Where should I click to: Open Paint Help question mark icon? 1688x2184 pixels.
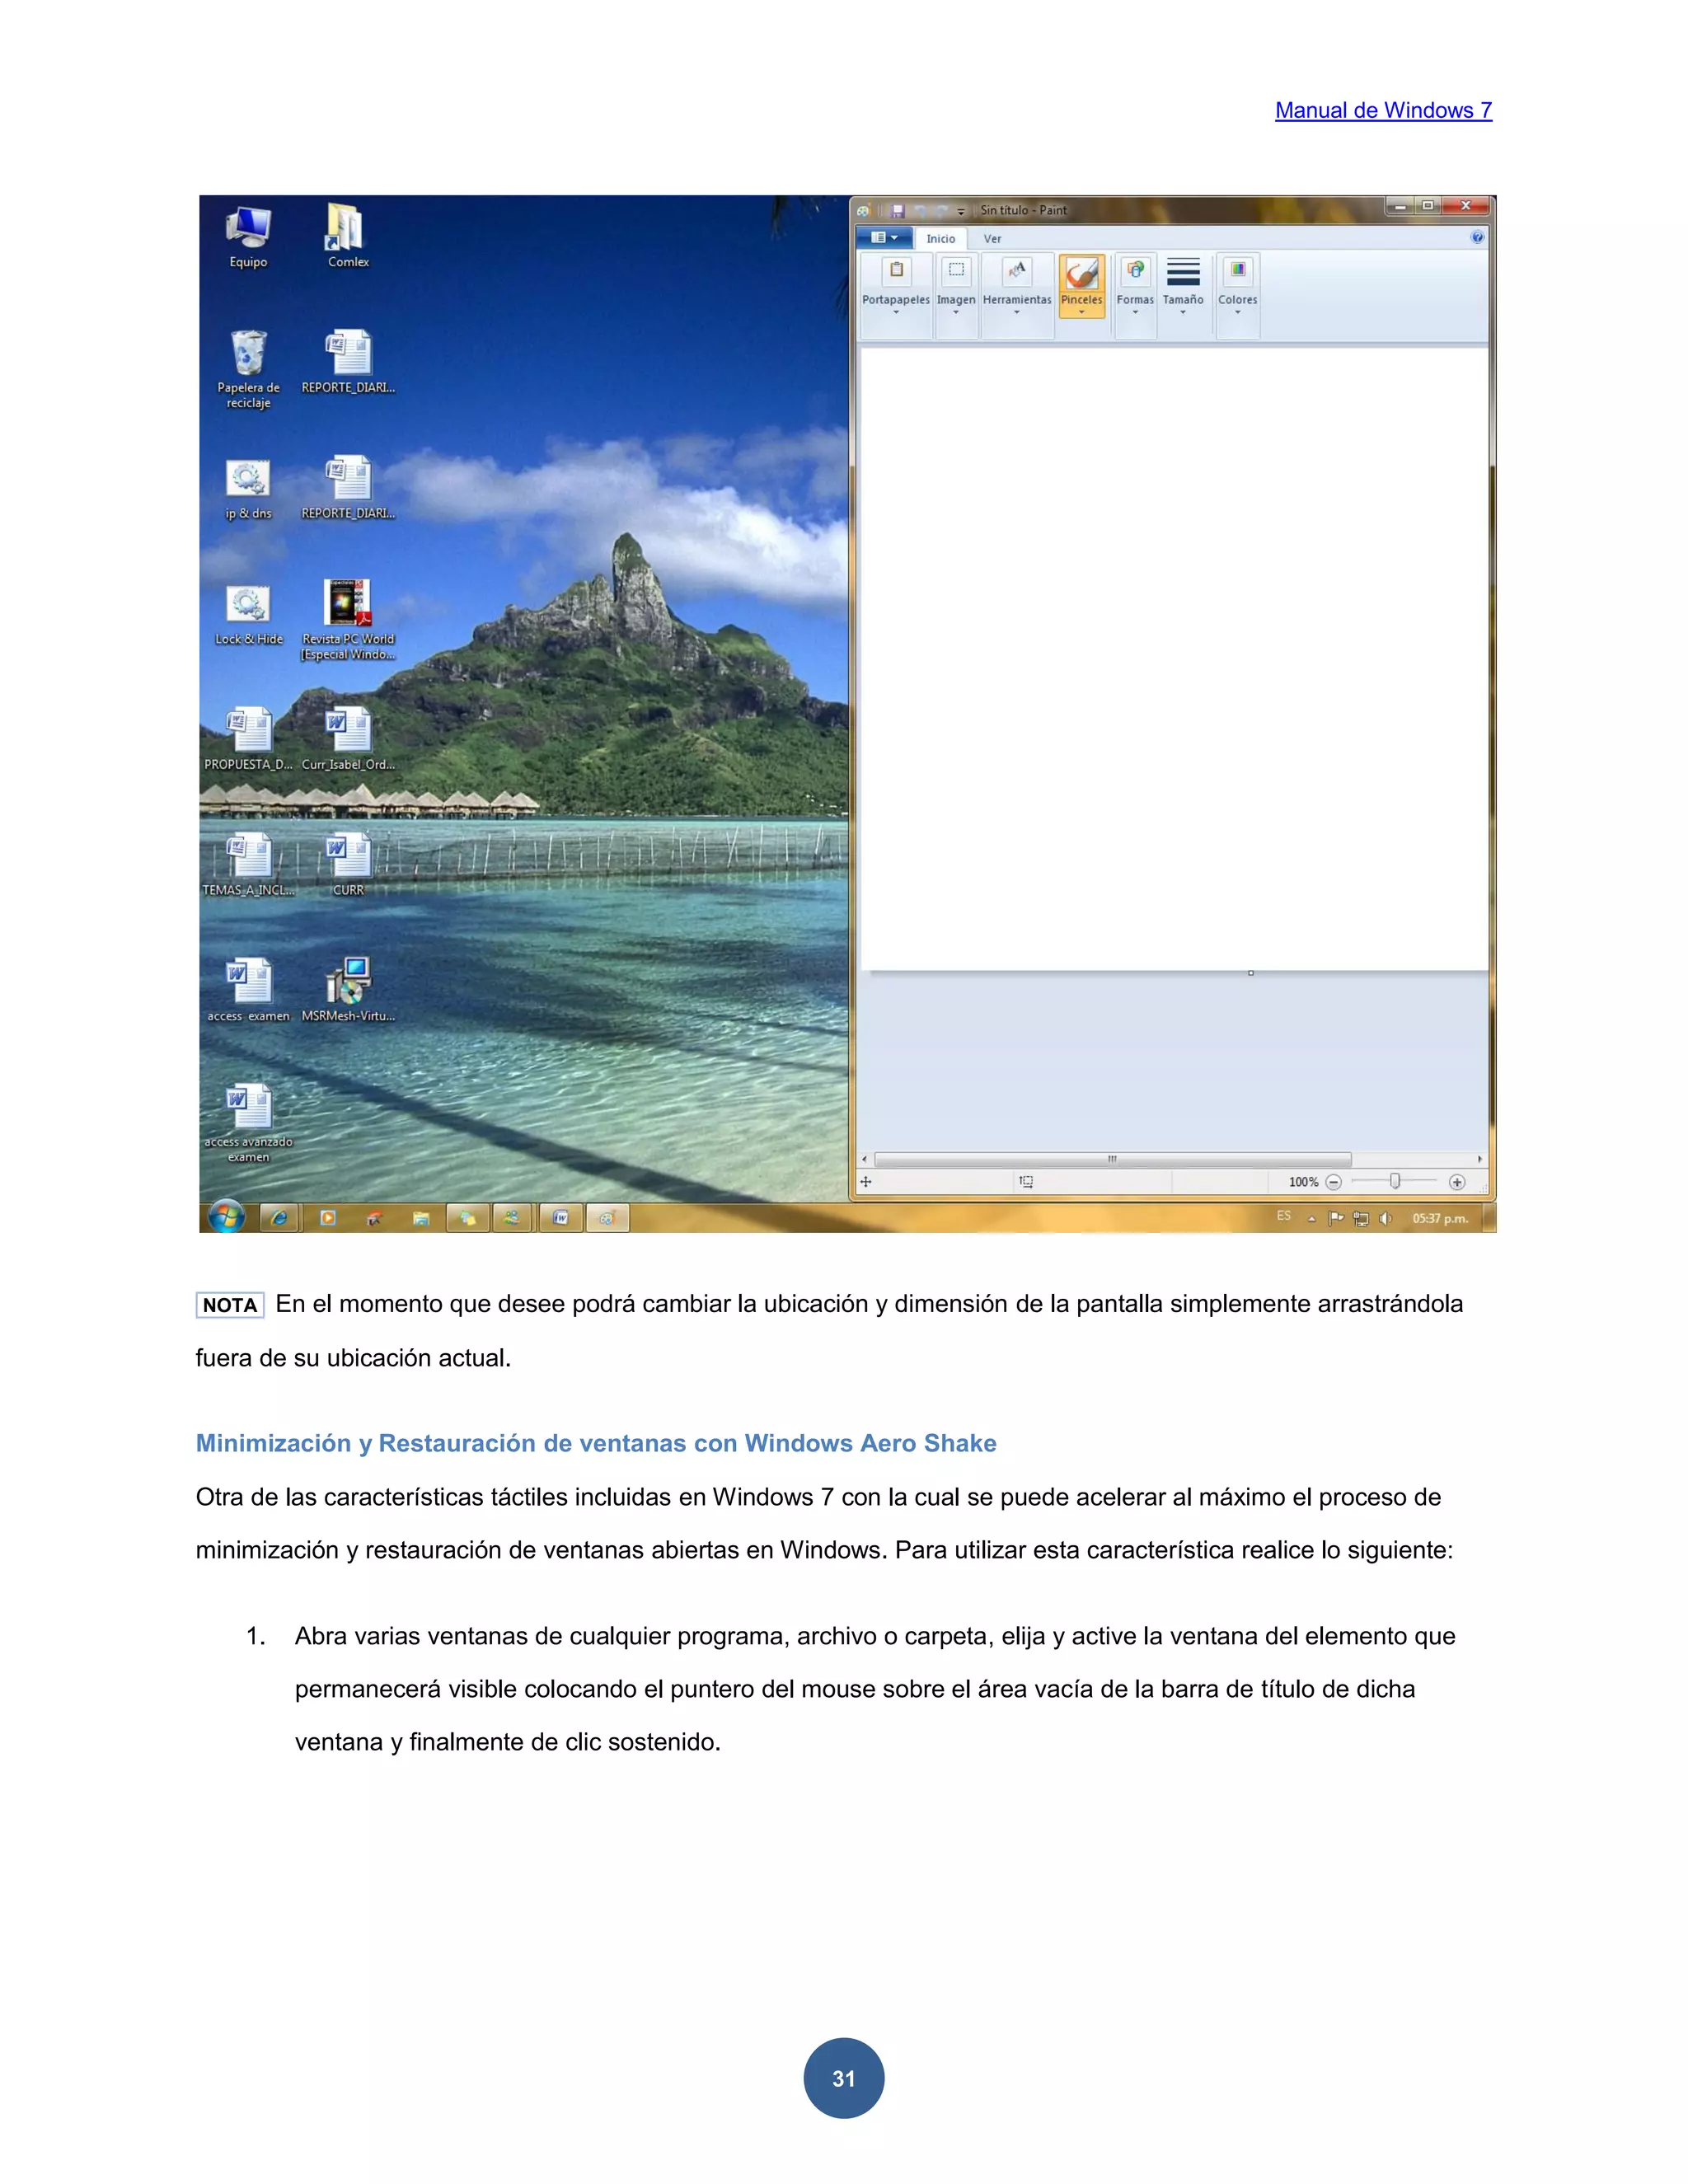(1477, 238)
